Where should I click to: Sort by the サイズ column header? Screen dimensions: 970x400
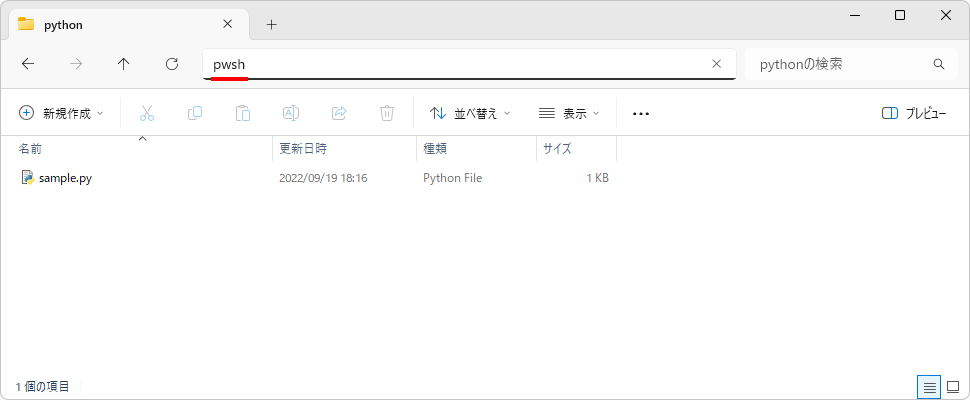[577, 149]
